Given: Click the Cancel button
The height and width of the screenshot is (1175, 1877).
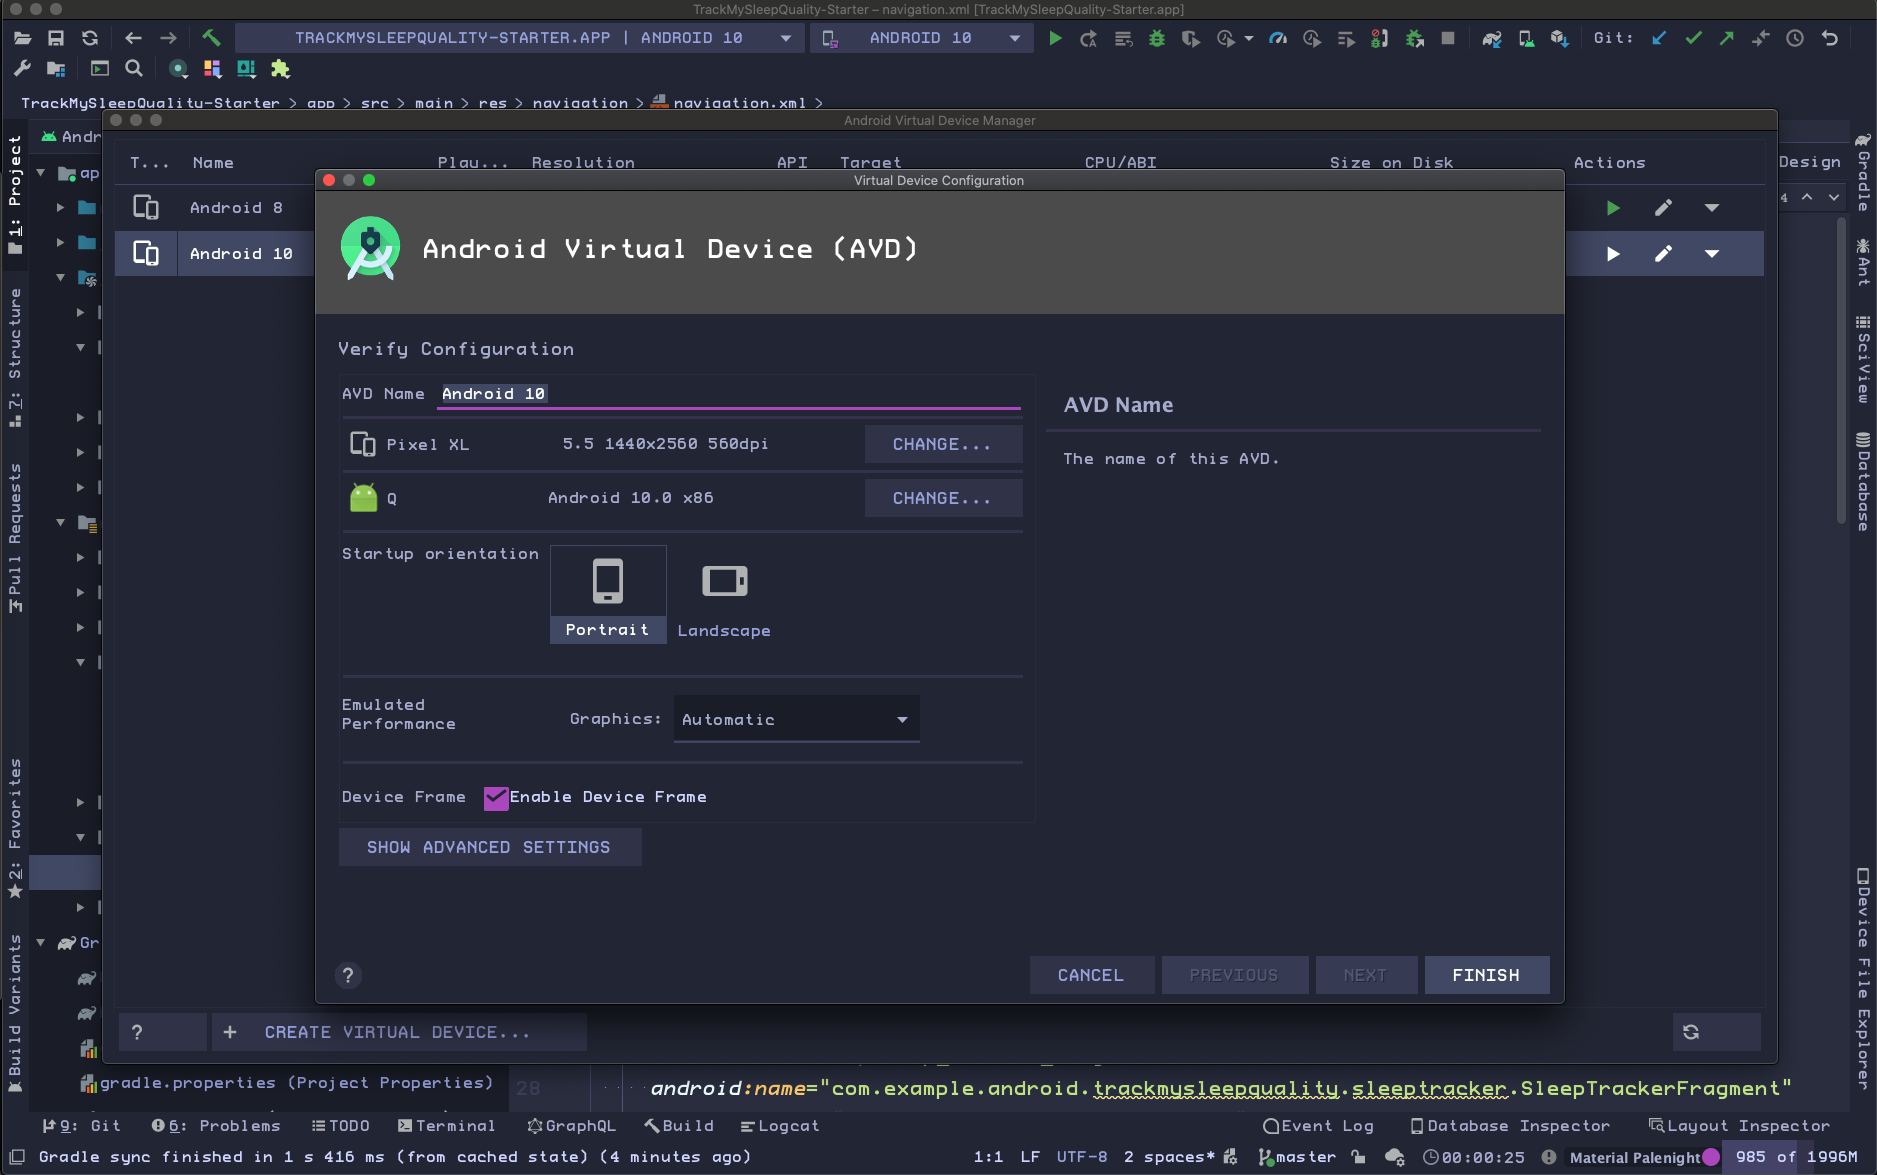Looking at the screenshot, I should coord(1091,975).
